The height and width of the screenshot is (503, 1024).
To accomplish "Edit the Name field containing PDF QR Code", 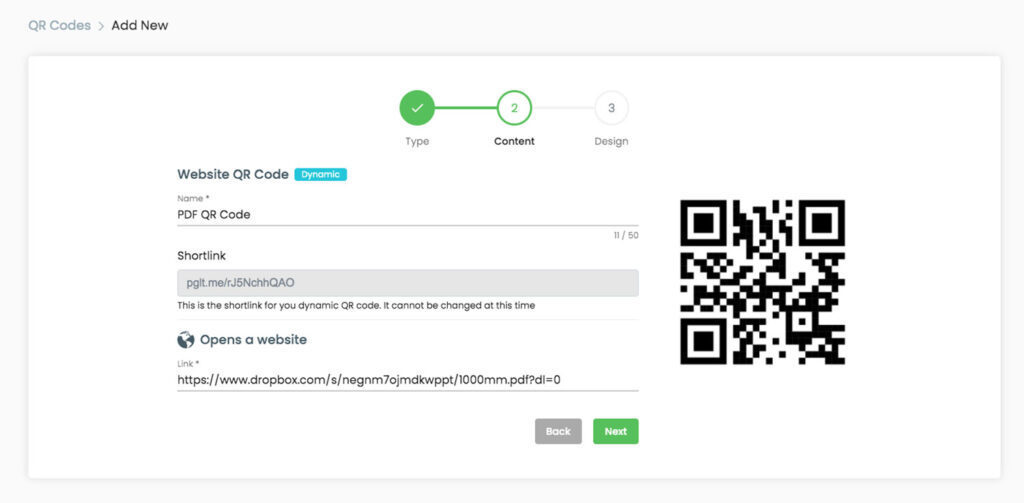I will pos(408,214).
